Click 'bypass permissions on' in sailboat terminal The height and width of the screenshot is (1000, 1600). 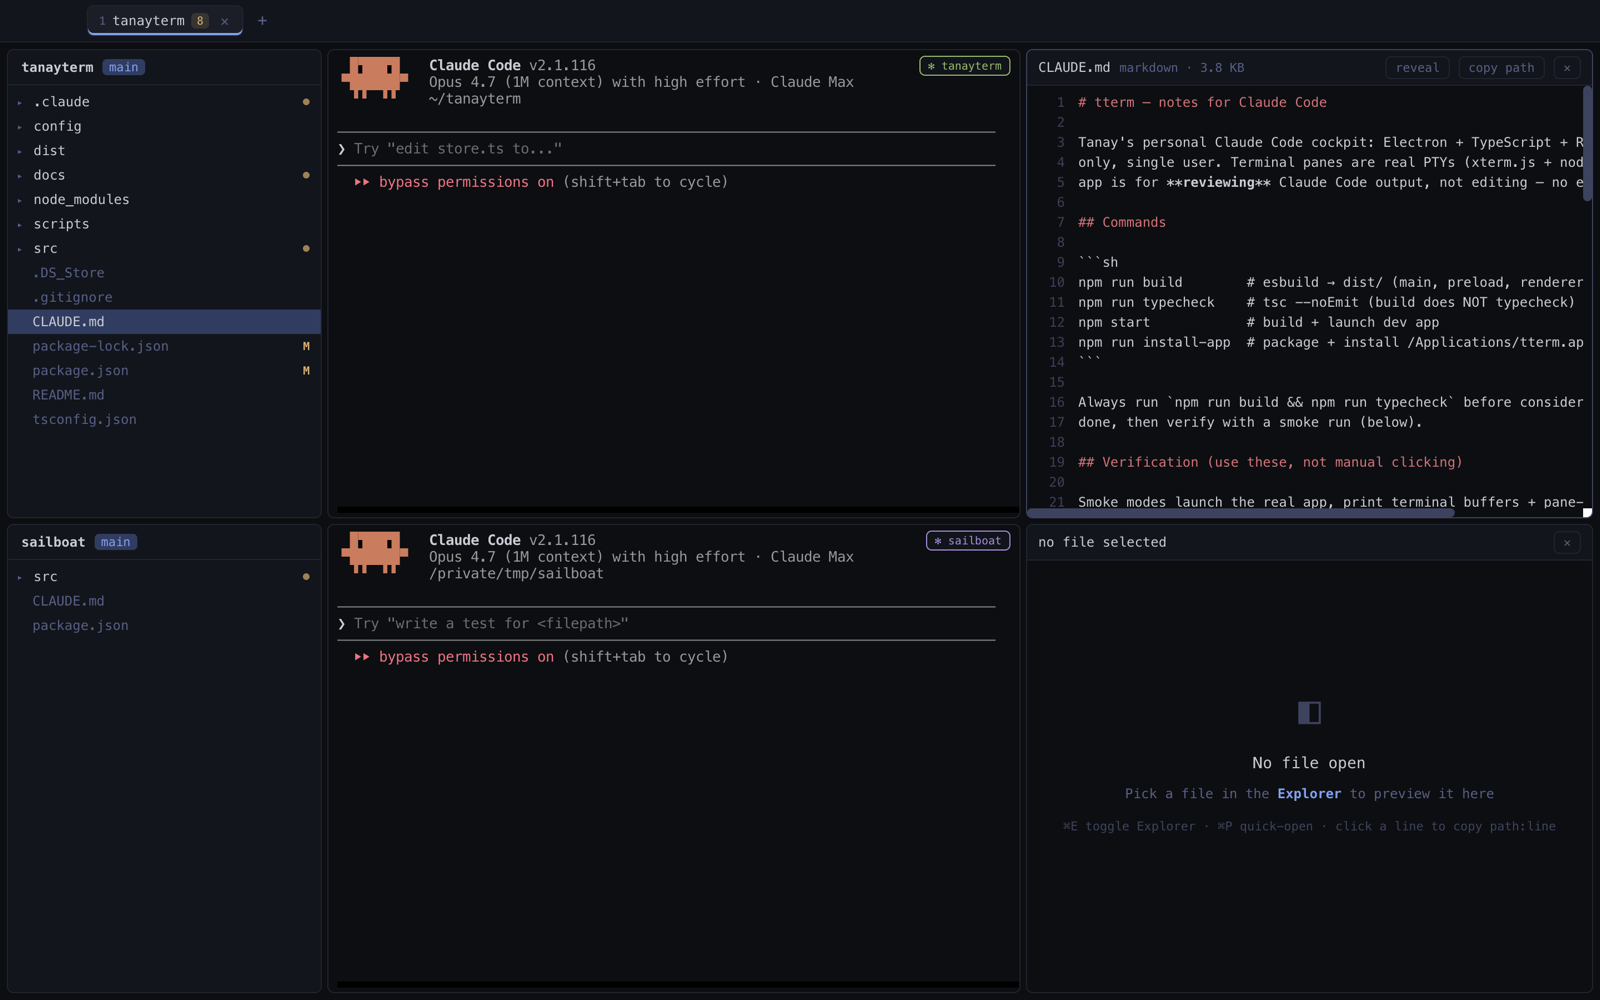point(466,657)
